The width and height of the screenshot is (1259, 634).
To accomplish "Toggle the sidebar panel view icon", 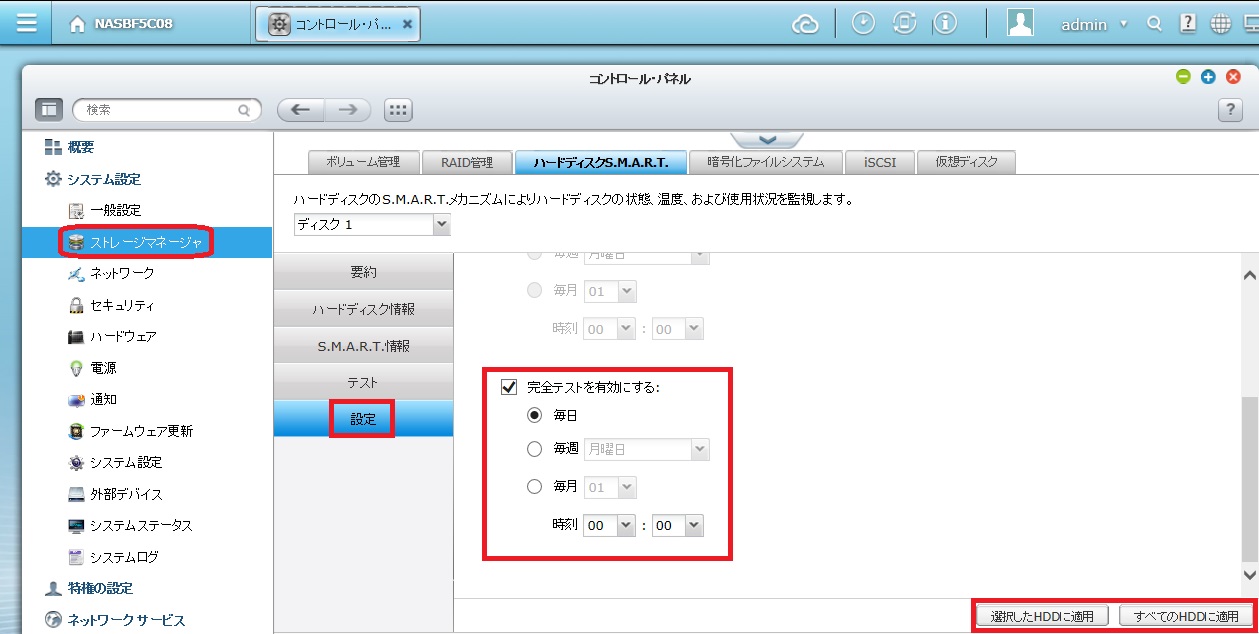I will coord(49,110).
